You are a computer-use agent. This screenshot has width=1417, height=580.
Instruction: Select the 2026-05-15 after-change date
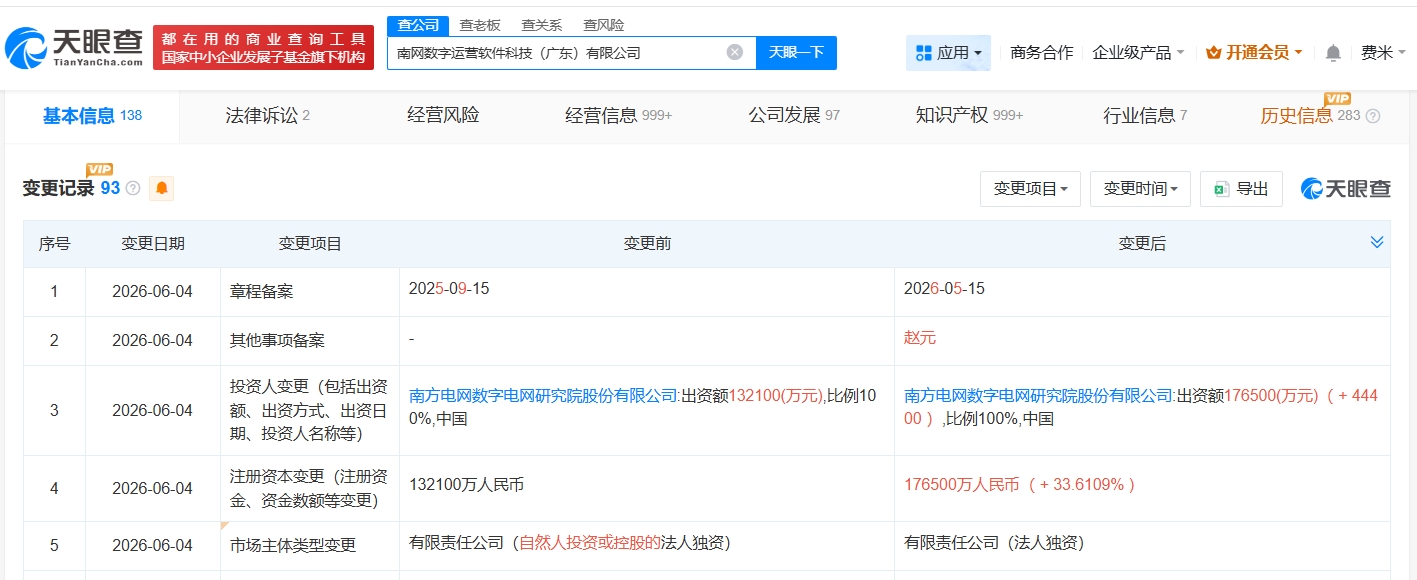click(944, 288)
